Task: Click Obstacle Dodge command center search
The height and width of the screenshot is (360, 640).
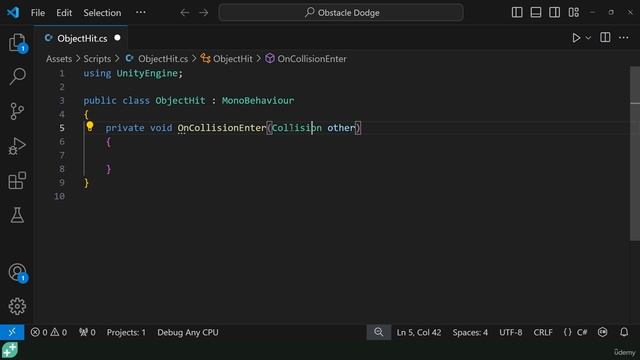Action: point(341,13)
